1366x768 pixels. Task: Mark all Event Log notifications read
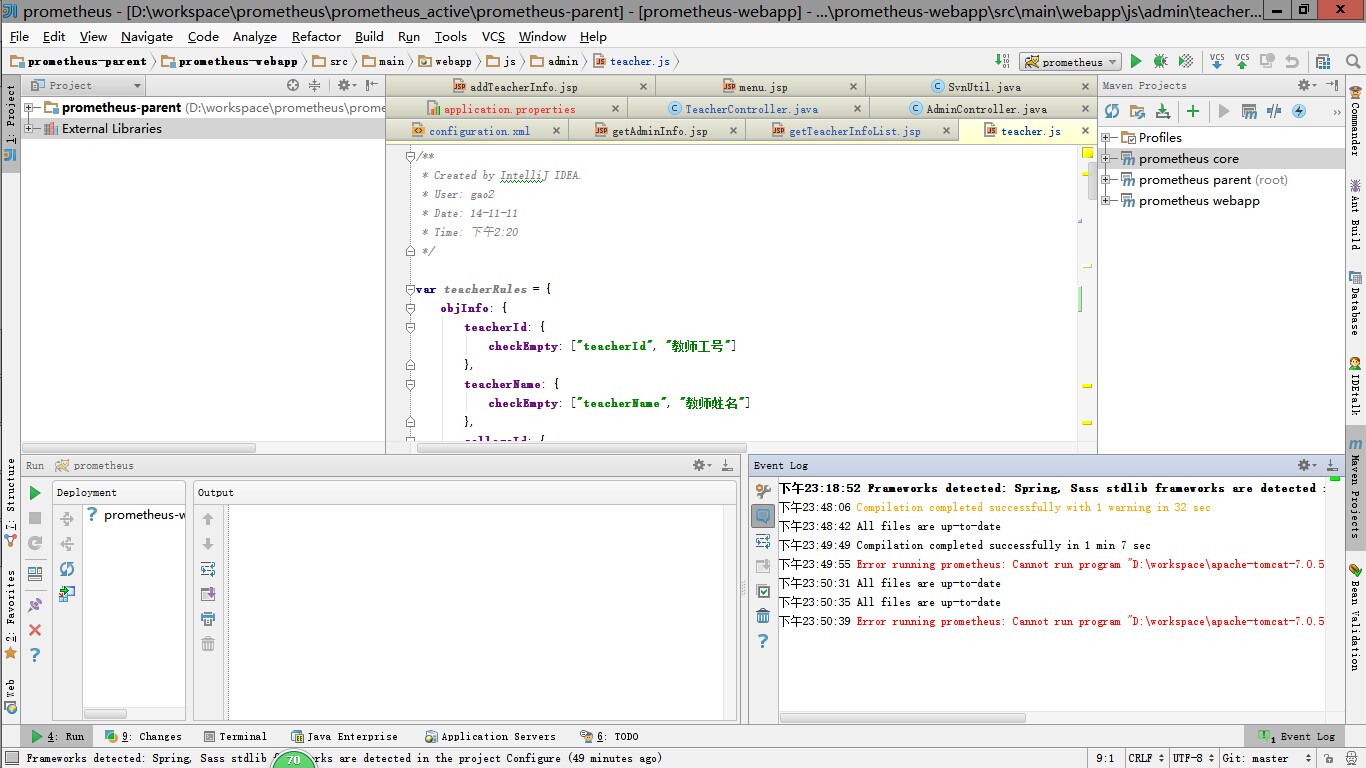click(x=763, y=591)
